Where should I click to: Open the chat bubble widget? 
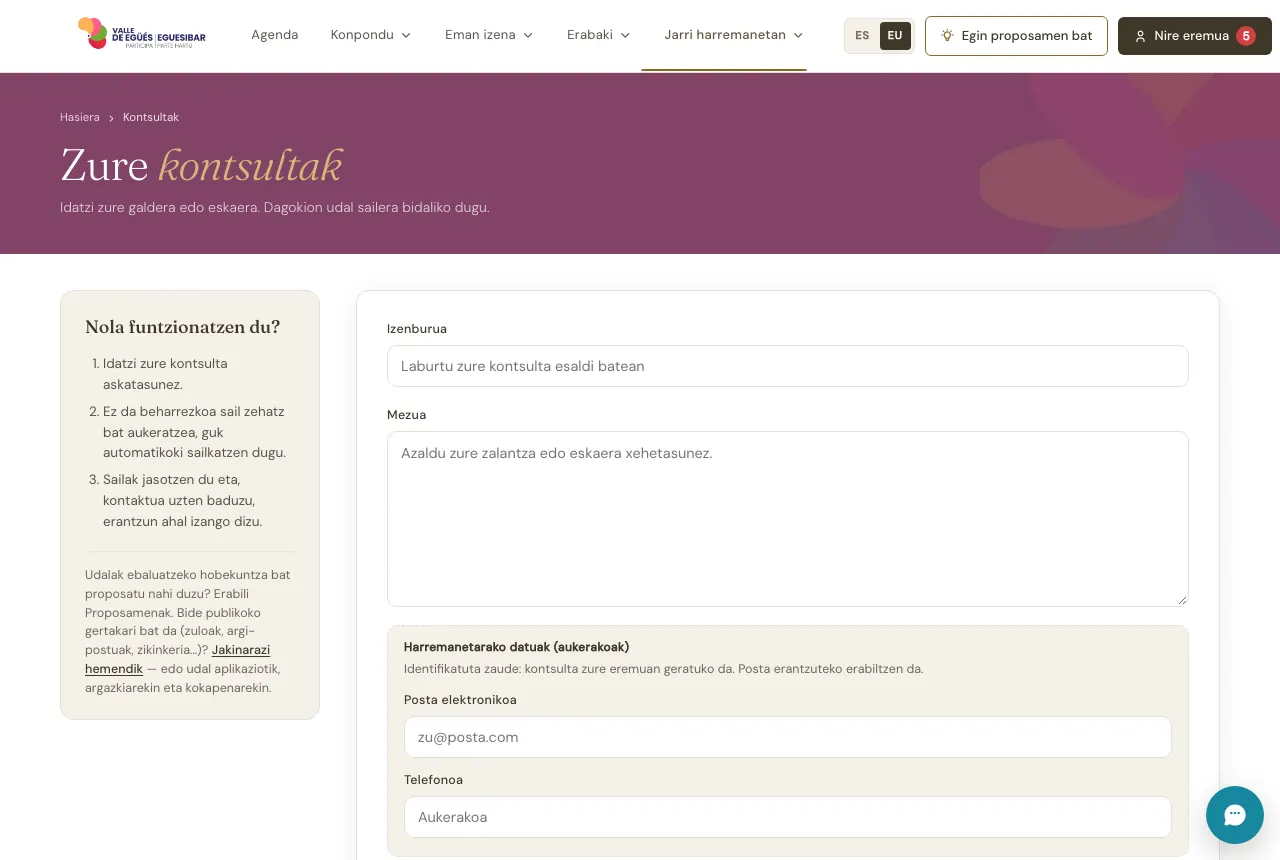click(x=1235, y=815)
